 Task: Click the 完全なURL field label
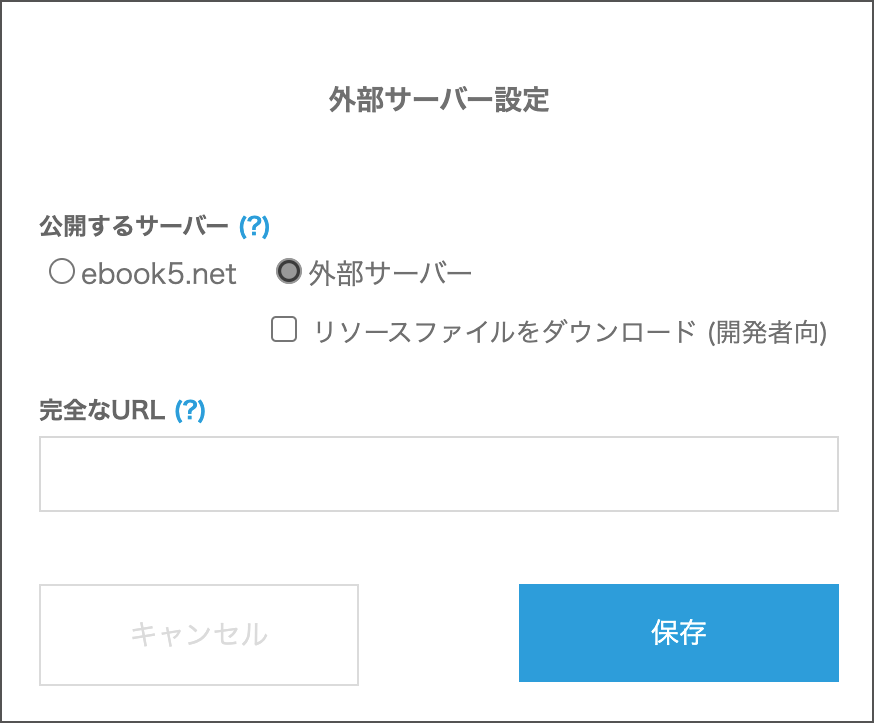coord(102,410)
